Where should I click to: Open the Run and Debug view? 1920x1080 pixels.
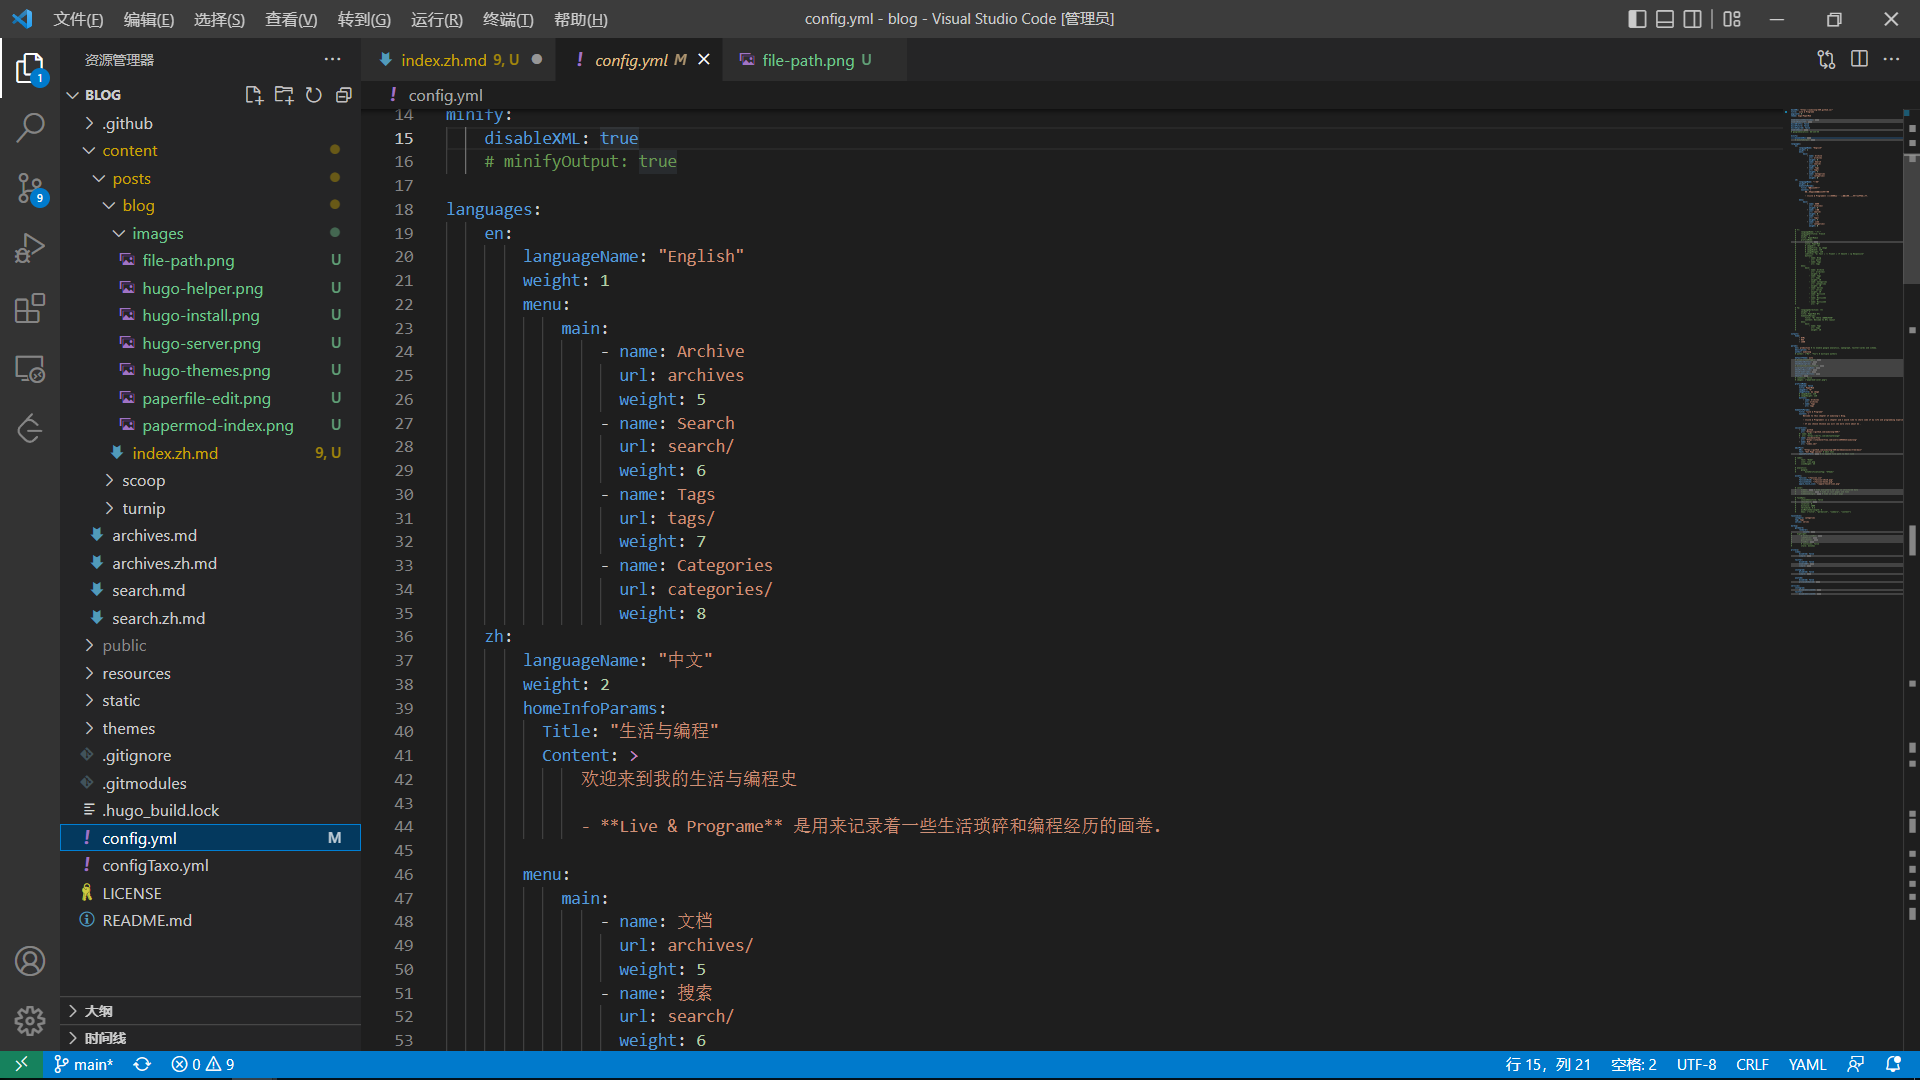click(30, 248)
